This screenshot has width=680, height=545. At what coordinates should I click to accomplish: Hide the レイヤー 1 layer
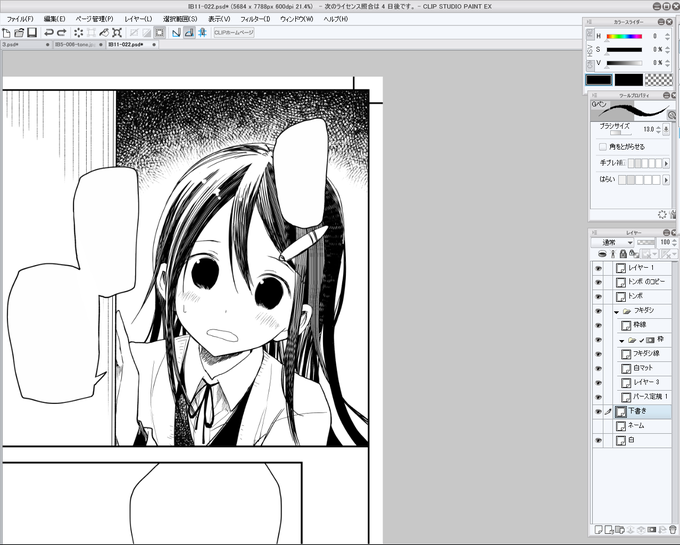coord(599,268)
